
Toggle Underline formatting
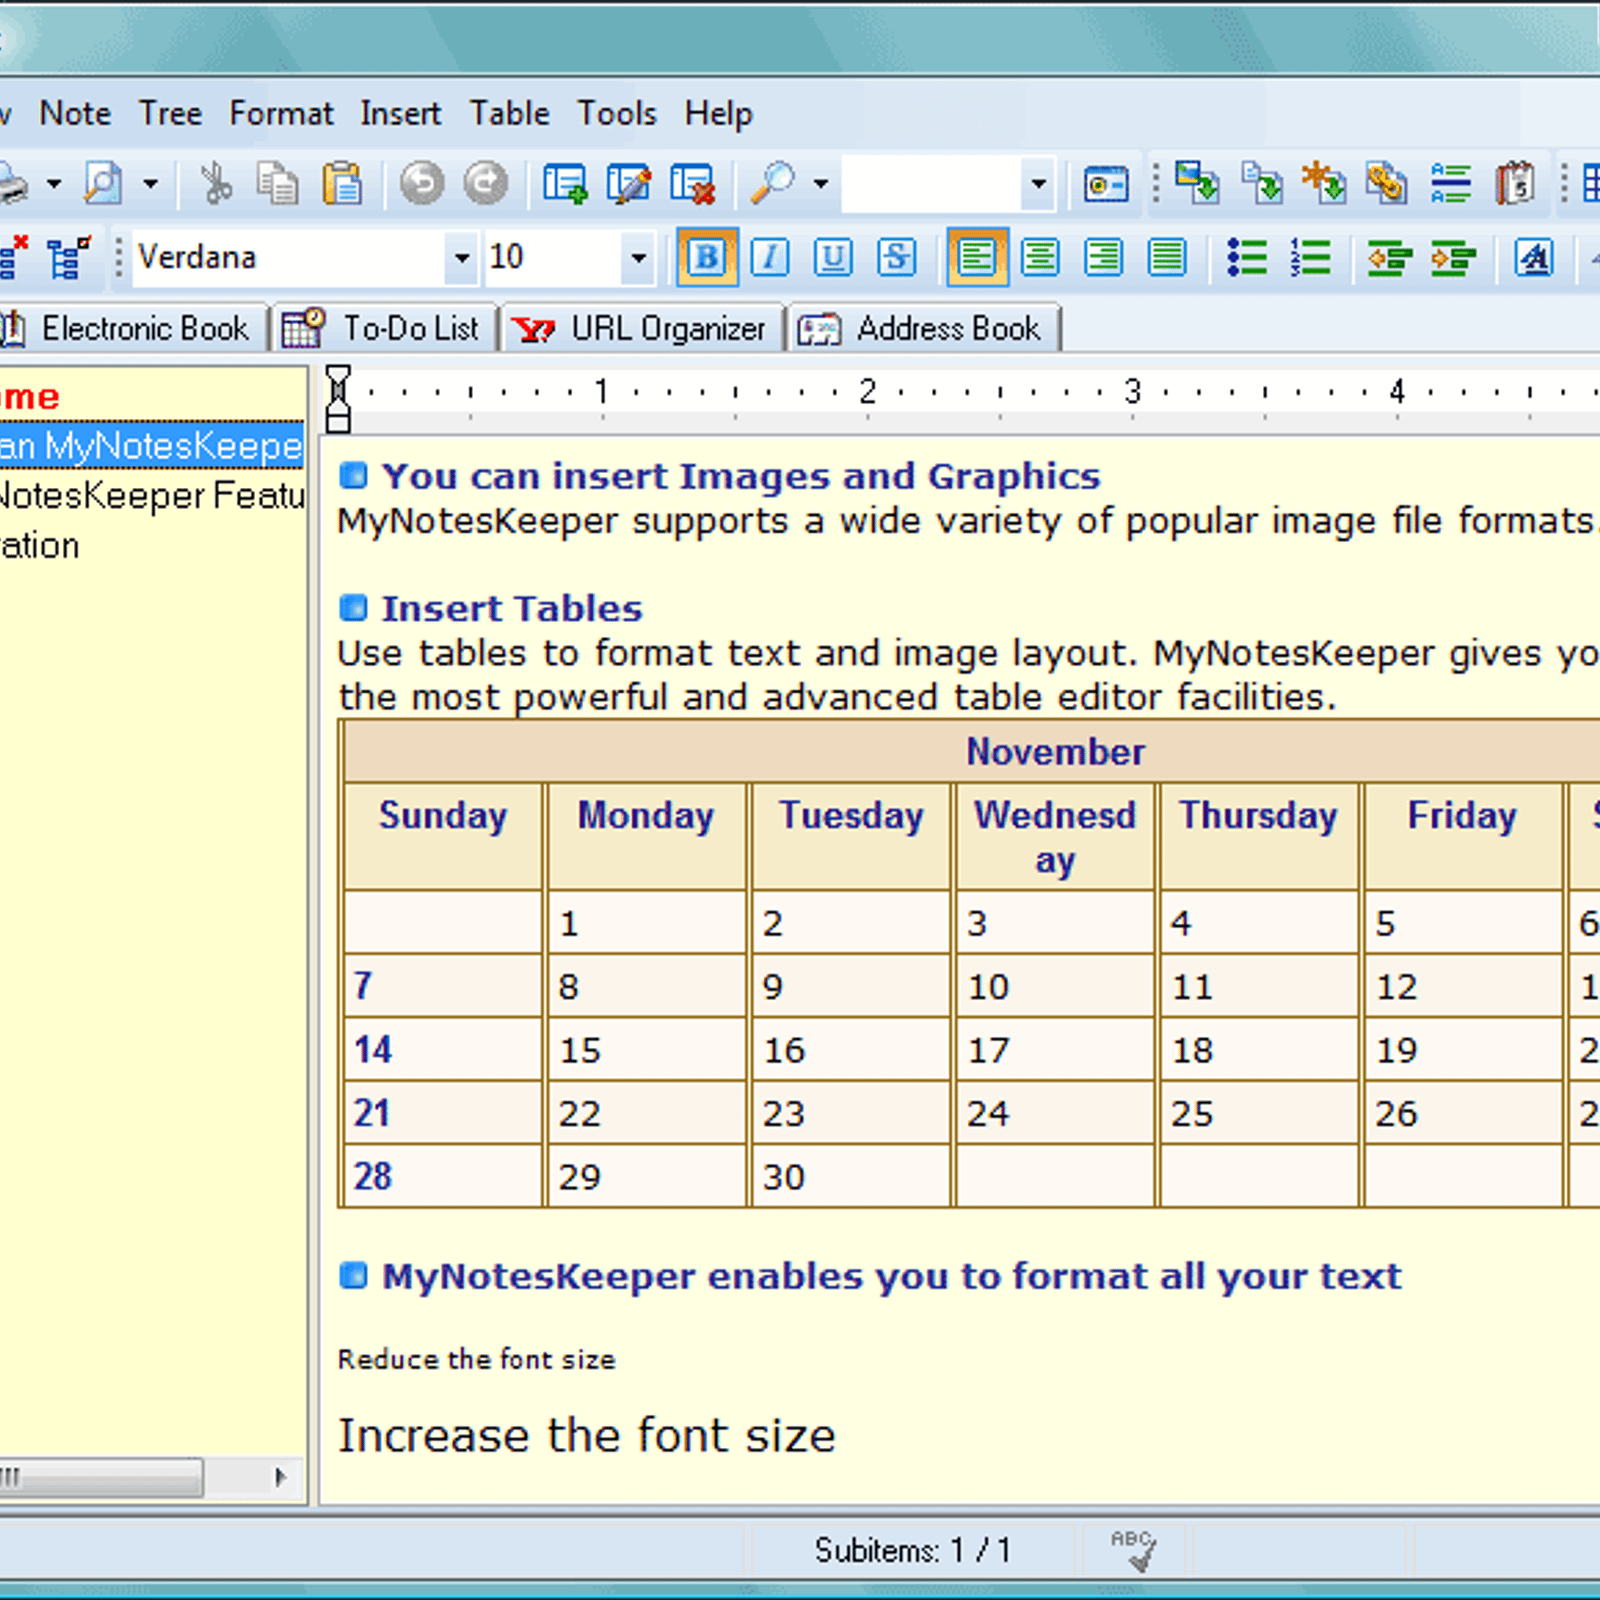tap(833, 258)
